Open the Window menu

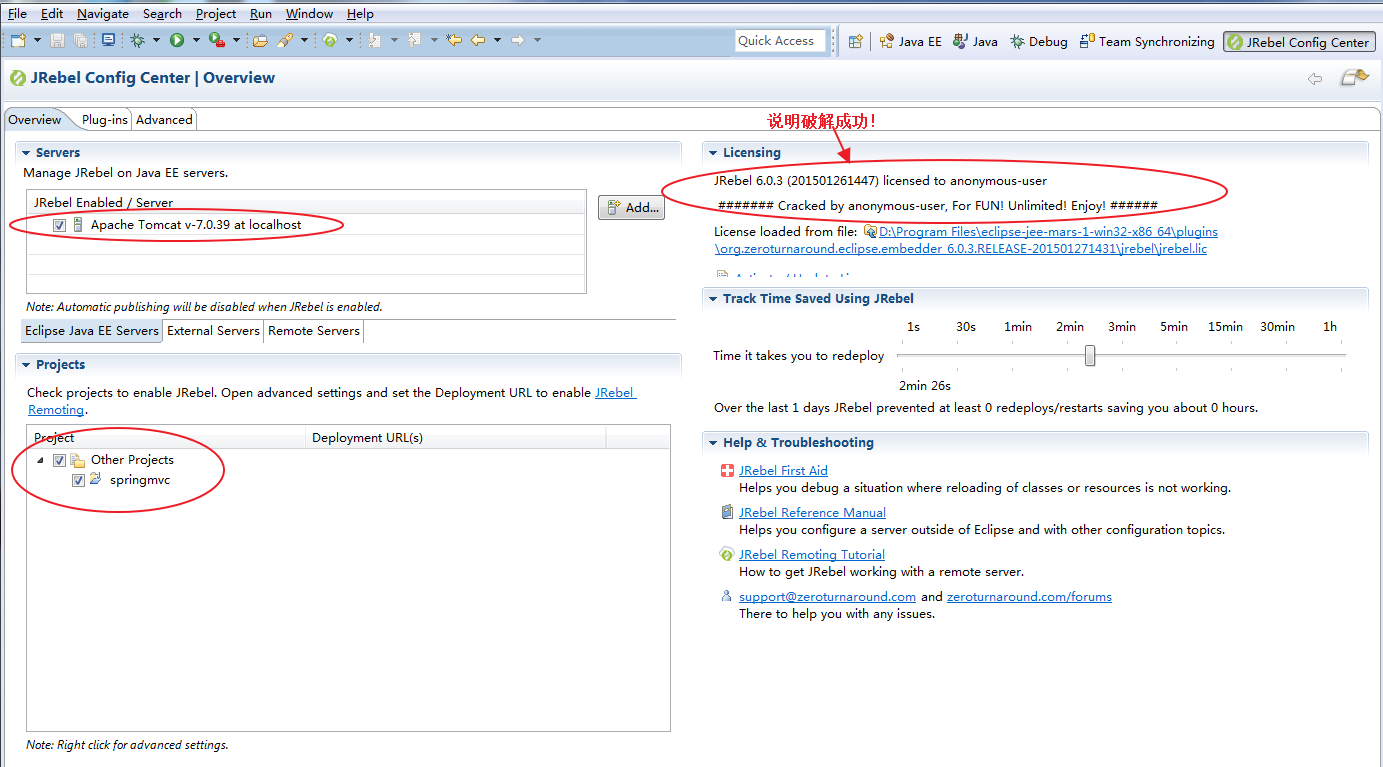tap(309, 14)
